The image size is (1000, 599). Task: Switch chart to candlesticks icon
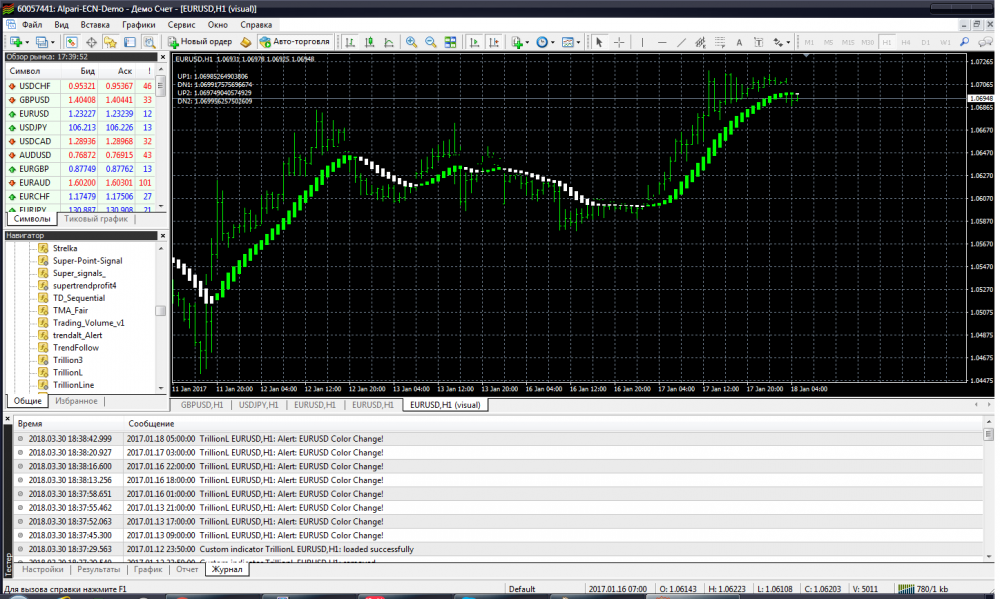369,42
